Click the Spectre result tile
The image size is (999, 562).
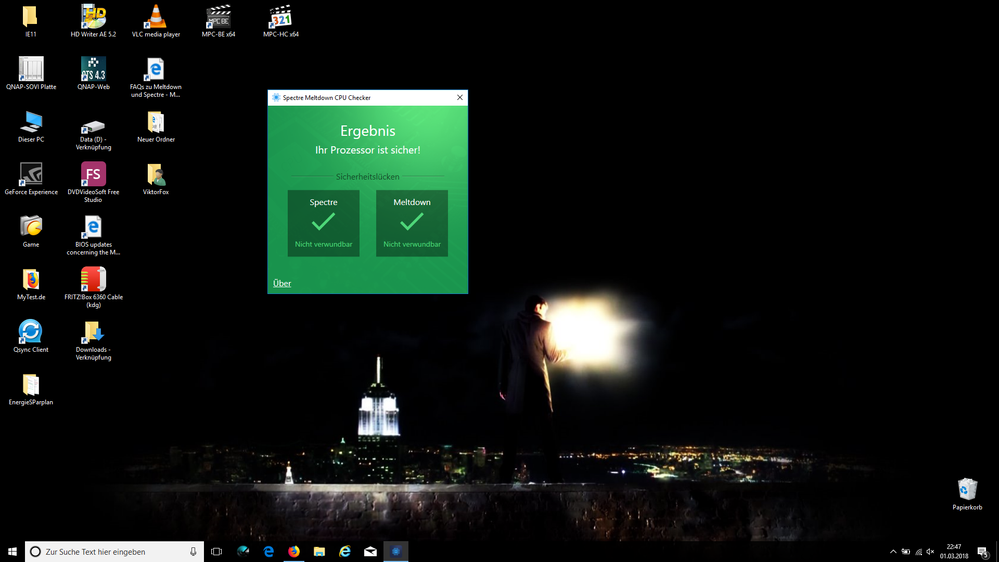point(323,223)
